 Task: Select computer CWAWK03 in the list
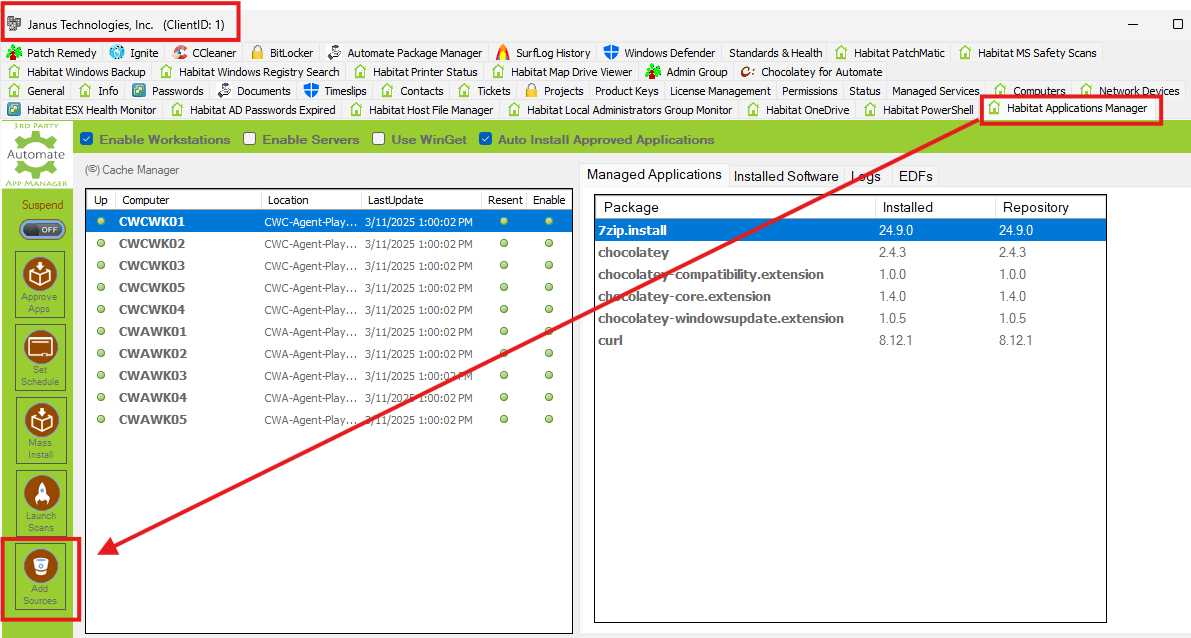(x=153, y=376)
